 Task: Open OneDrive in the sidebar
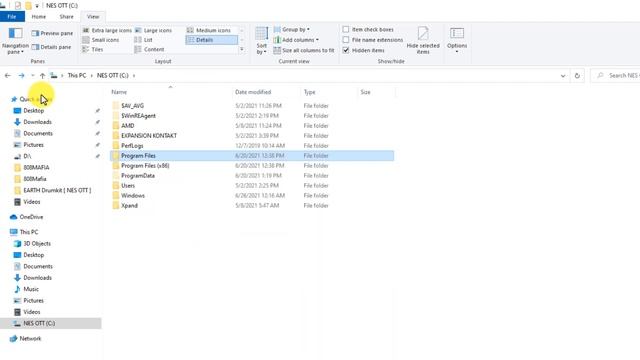(27, 217)
